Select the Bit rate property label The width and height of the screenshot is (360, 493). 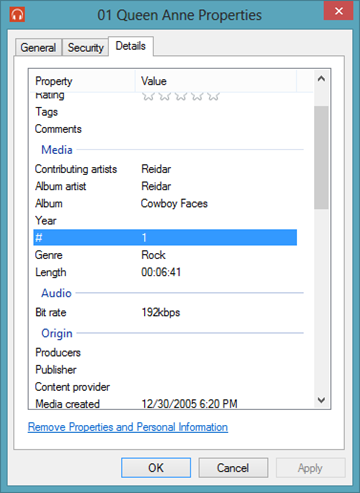(x=51, y=312)
